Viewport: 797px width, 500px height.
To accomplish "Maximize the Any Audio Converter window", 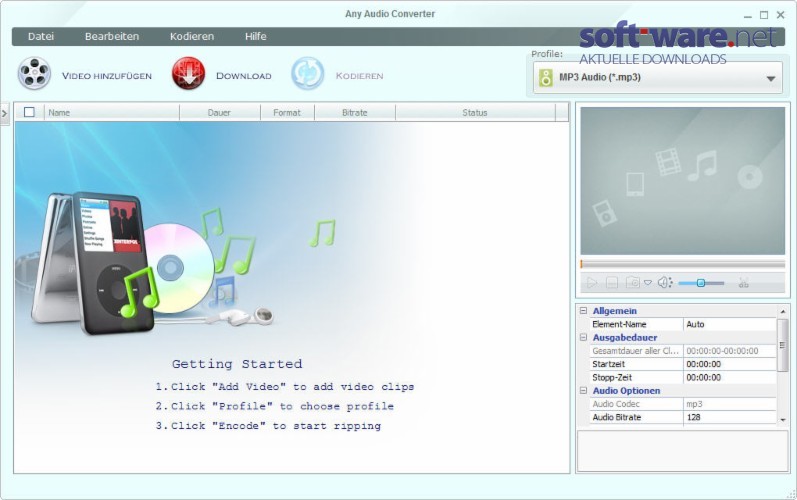I will [x=764, y=15].
